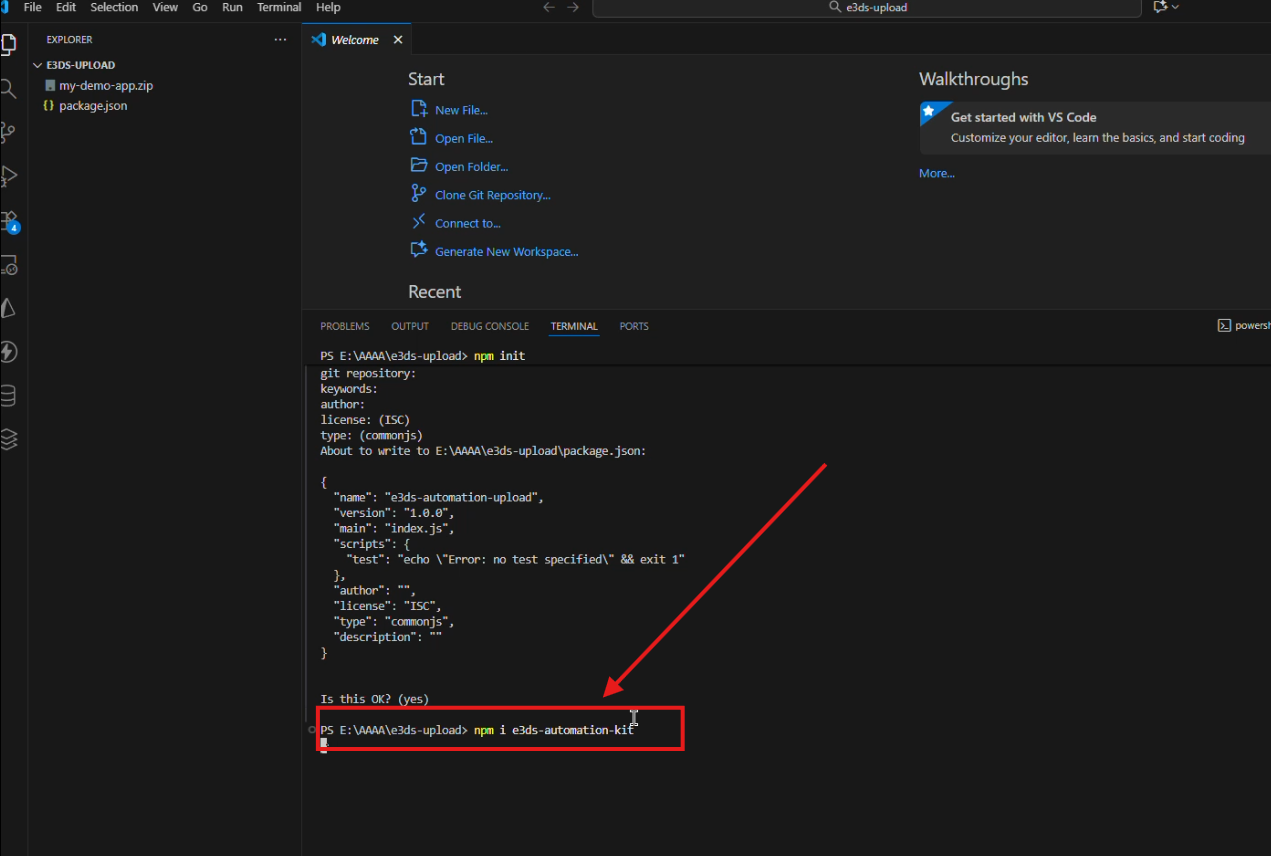Switch to the PROBLEMS panel tab

pyautogui.click(x=344, y=326)
